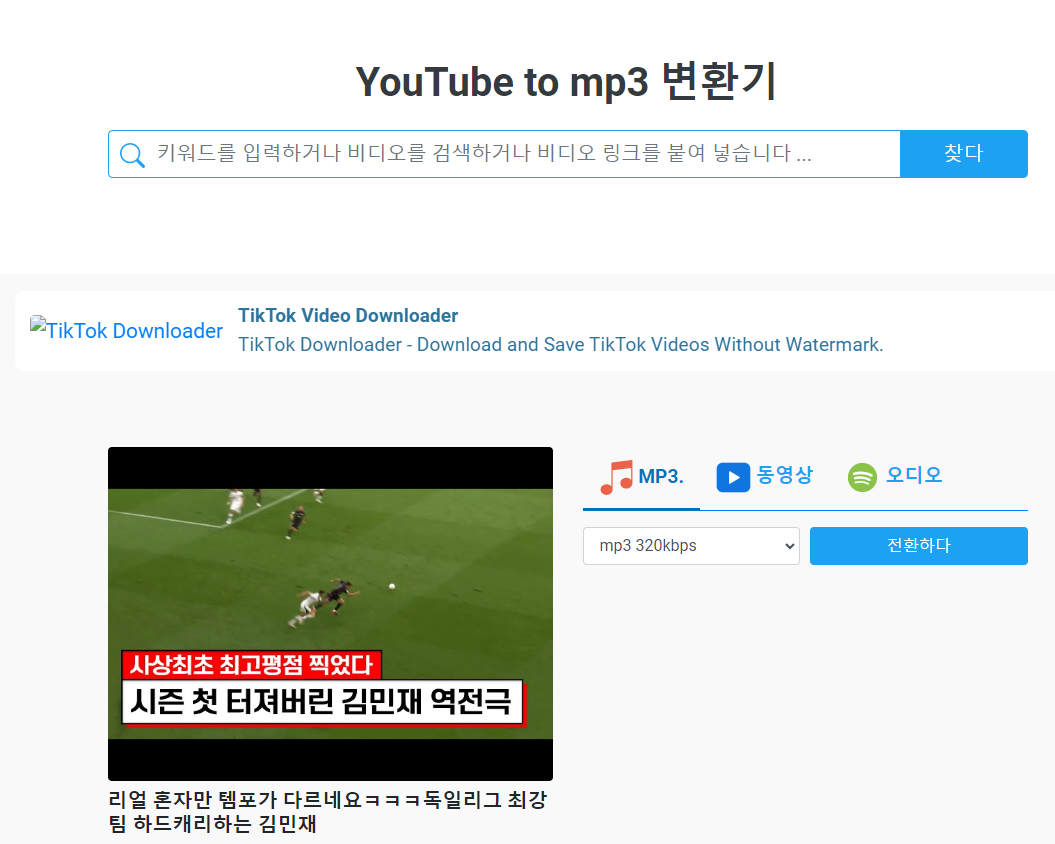The height and width of the screenshot is (844, 1055).
Task: Click the 전환하다 convert button
Action: (x=918, y=546)
